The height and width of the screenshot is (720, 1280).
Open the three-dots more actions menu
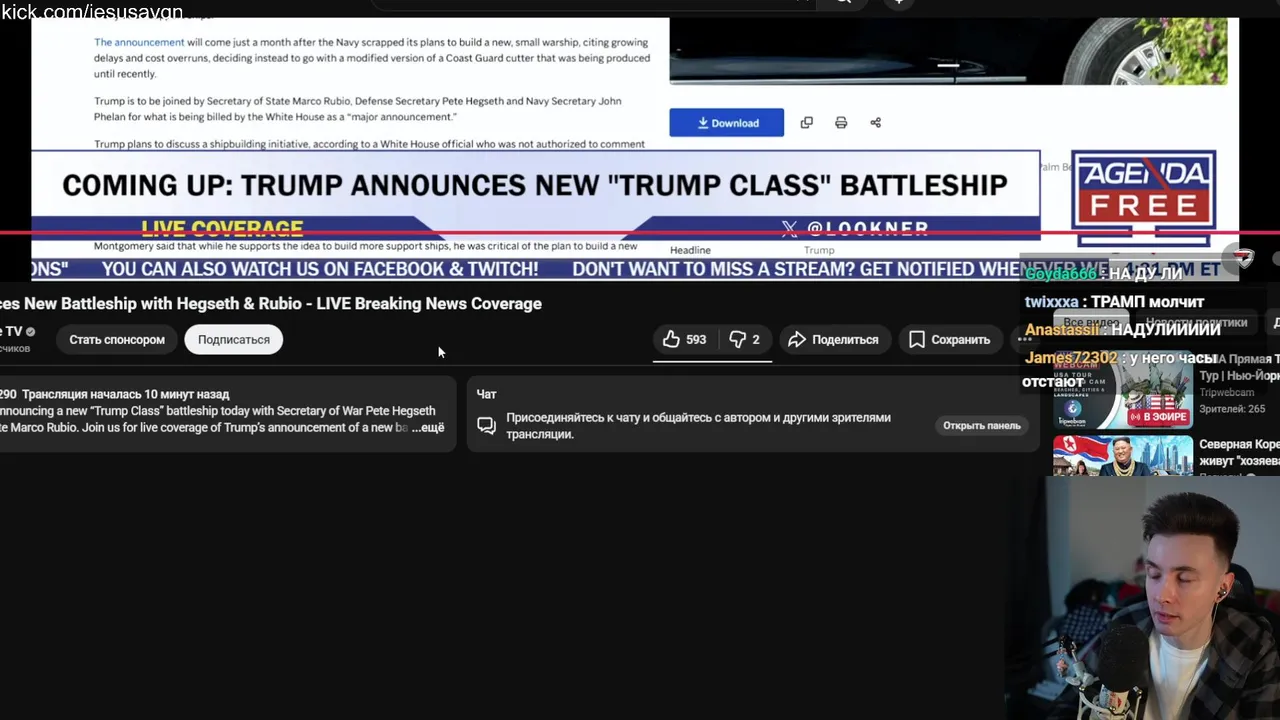click(x=1024, y=340)
